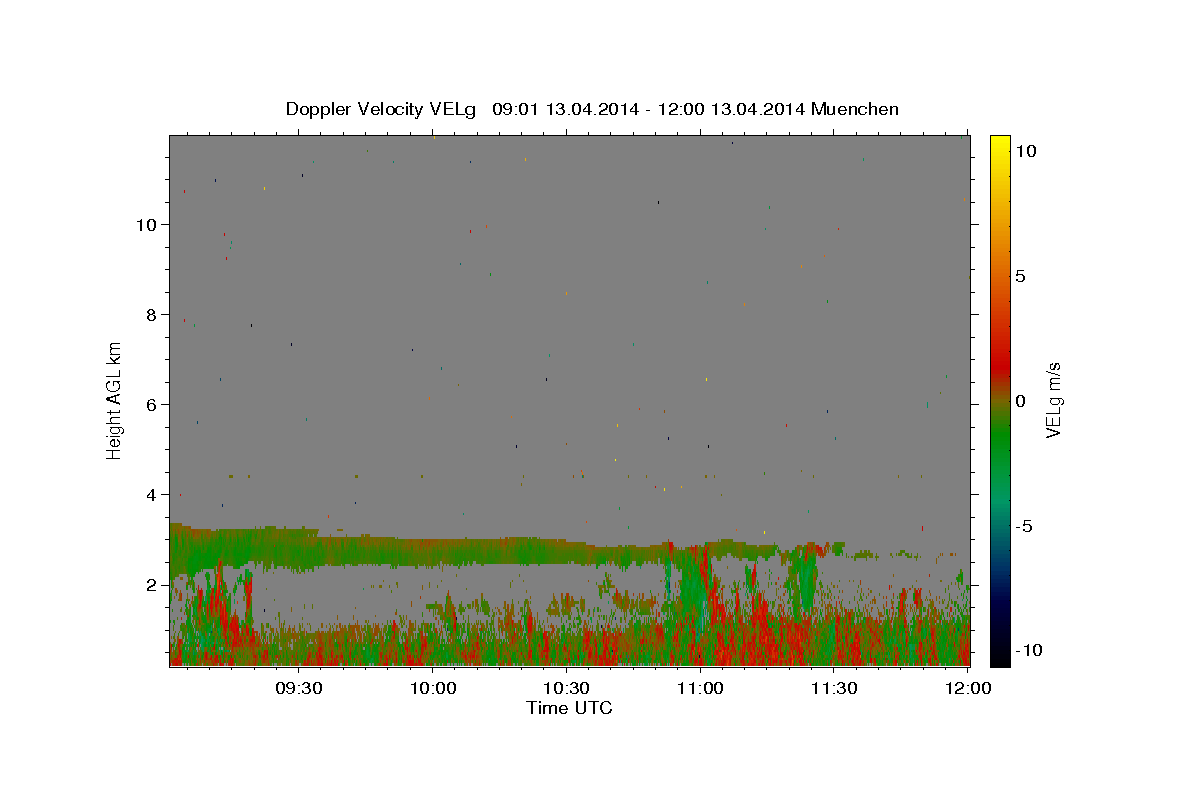
Task: Click the 12:00 time tick label
Action: pos(968,688)
